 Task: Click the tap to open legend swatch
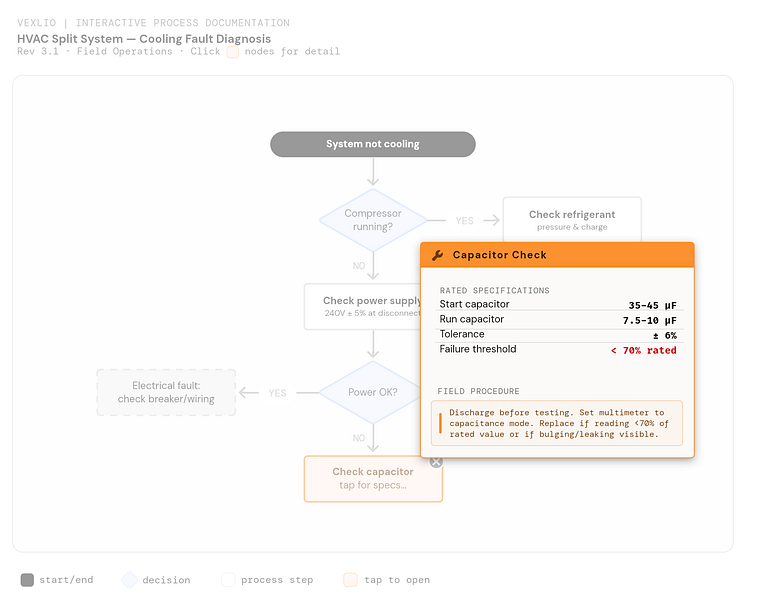350,580
